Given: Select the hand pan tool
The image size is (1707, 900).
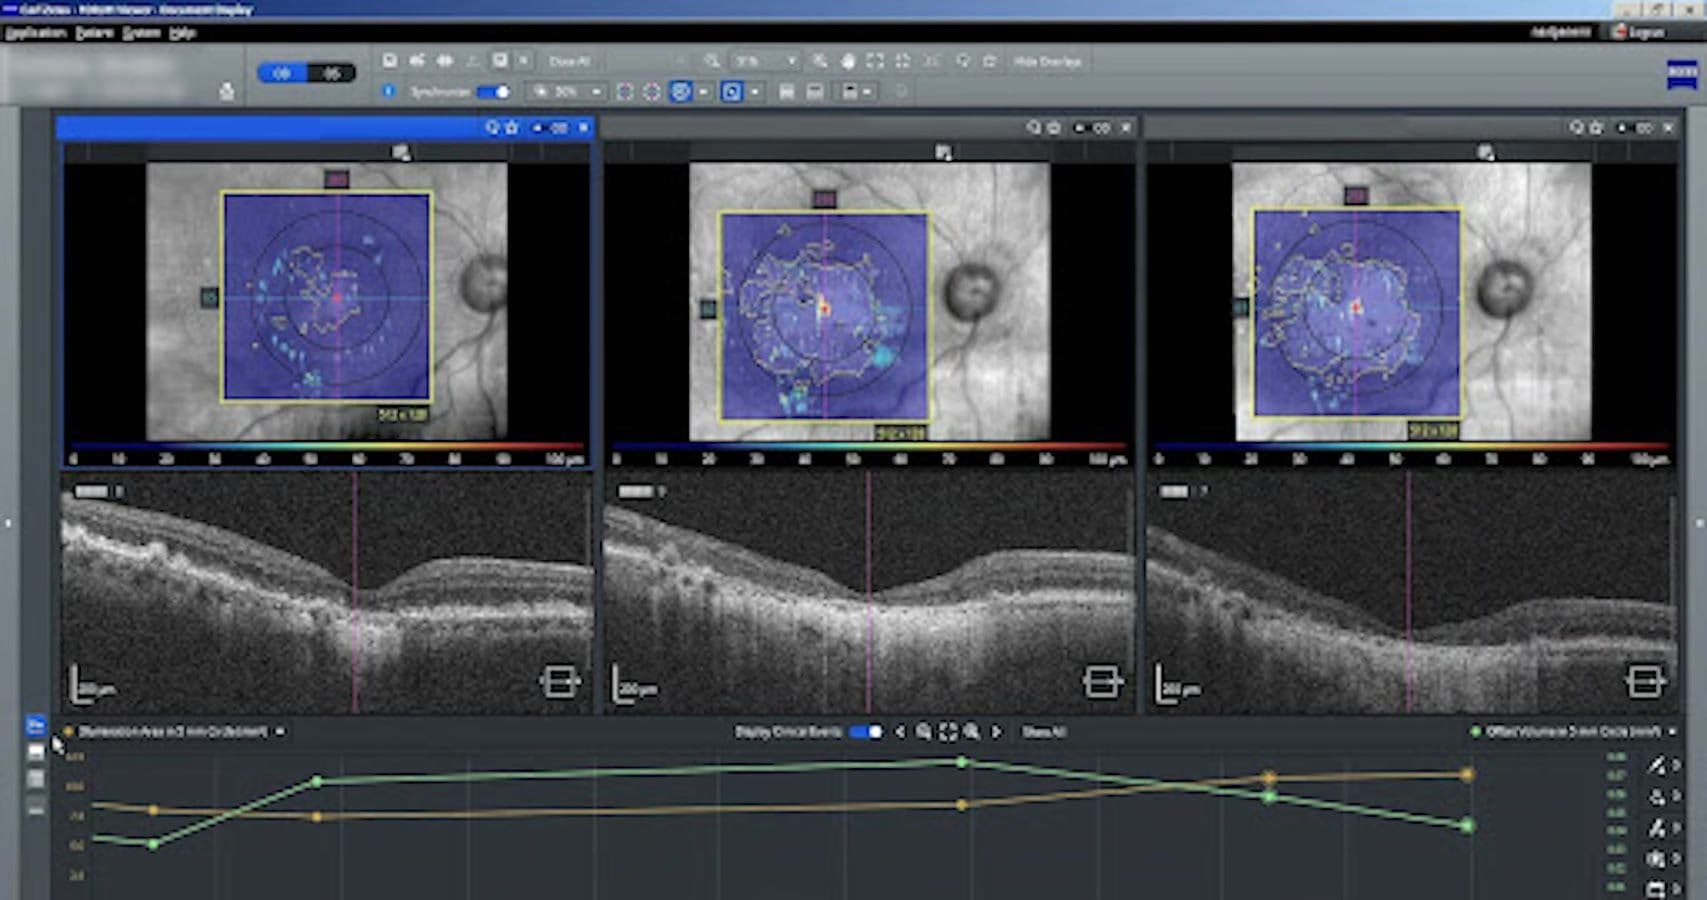Looking at the screenshot, I should 847,61.
